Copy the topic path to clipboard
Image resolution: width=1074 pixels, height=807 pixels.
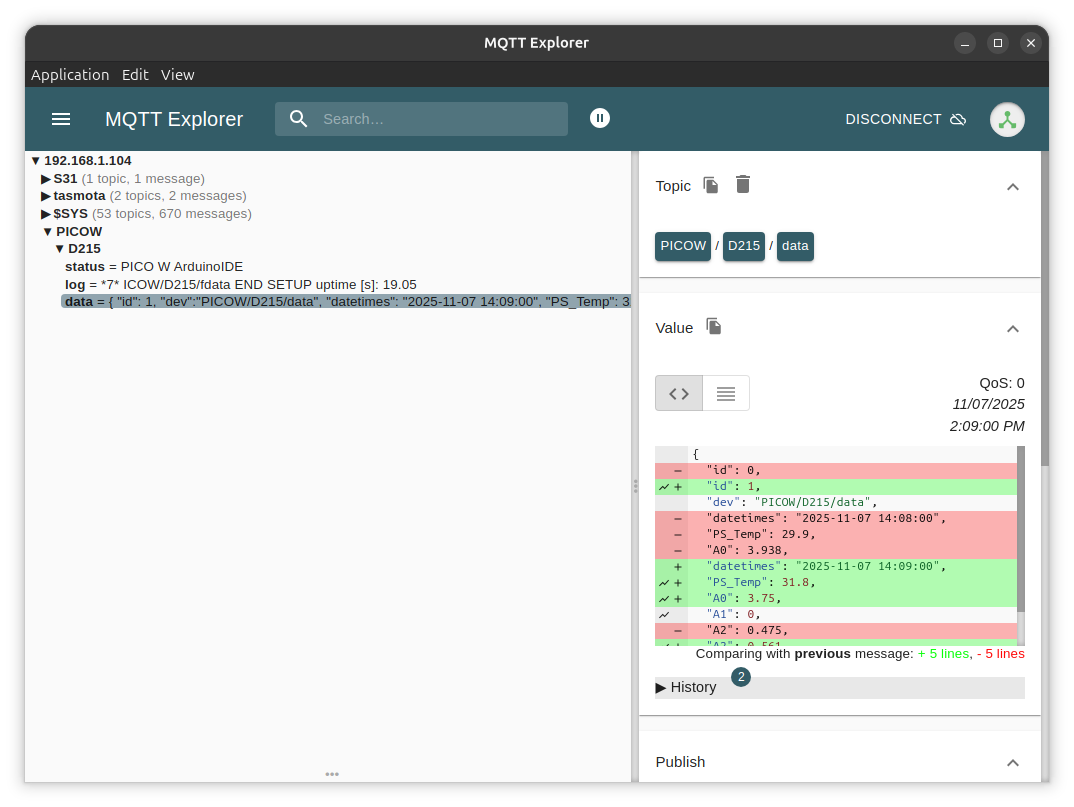click(711, 185)
